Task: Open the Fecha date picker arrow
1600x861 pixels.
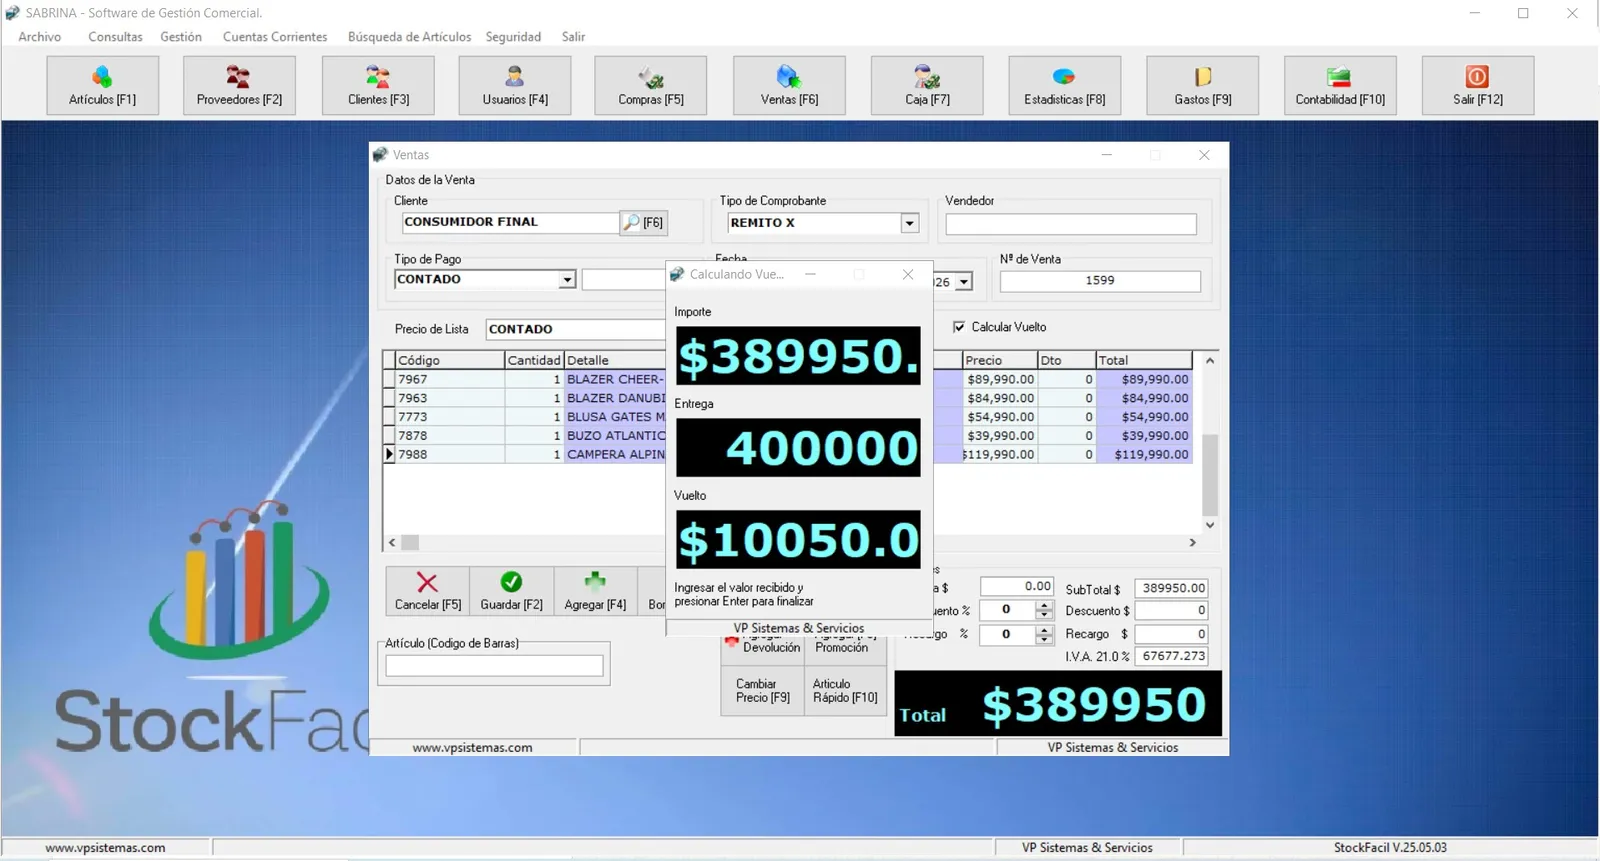Action: coord(964,282)
